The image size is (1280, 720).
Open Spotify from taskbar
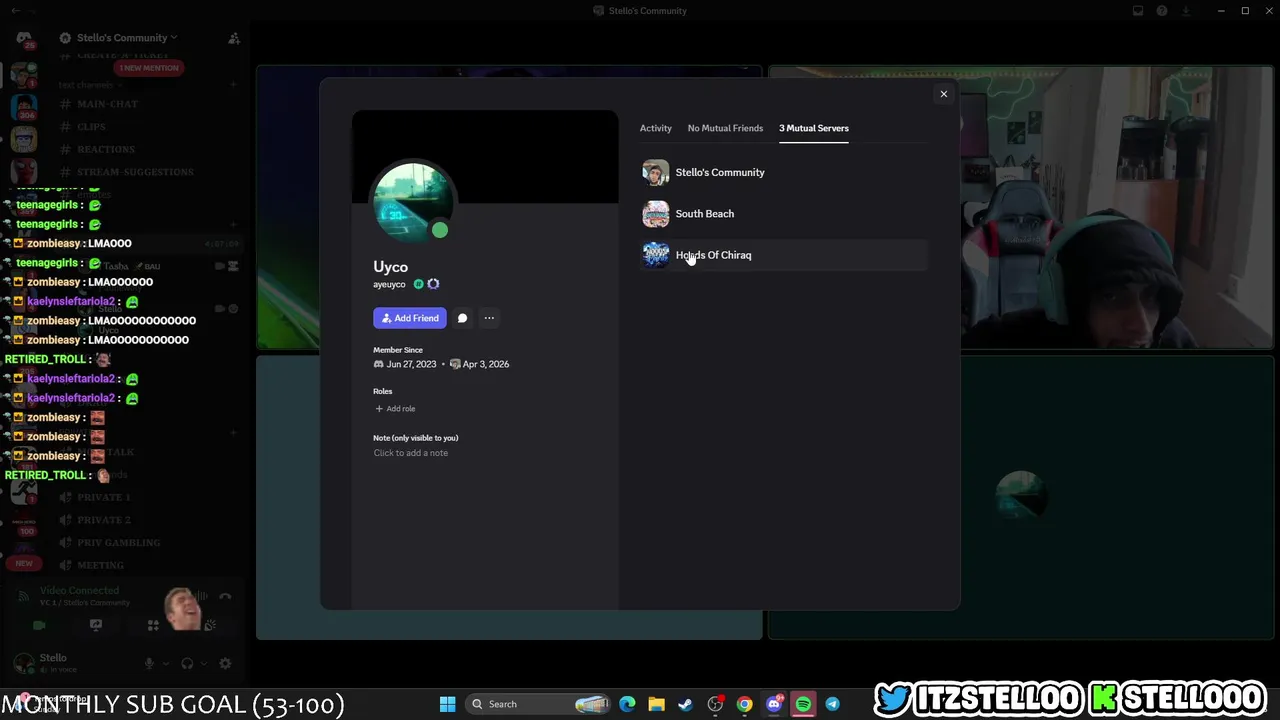click(803, 704)
